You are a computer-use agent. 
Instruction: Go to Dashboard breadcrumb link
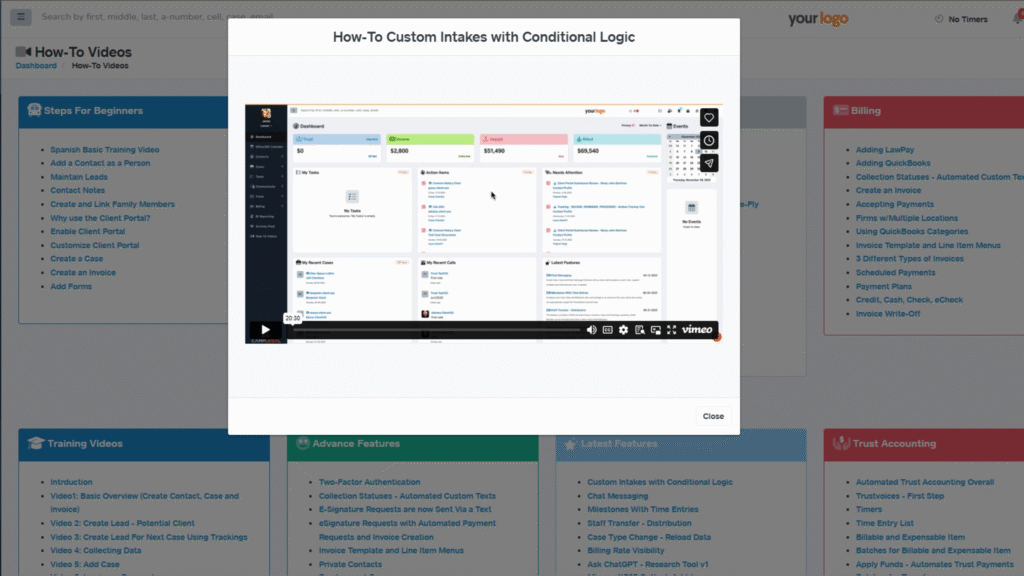[x=36, y=66]
